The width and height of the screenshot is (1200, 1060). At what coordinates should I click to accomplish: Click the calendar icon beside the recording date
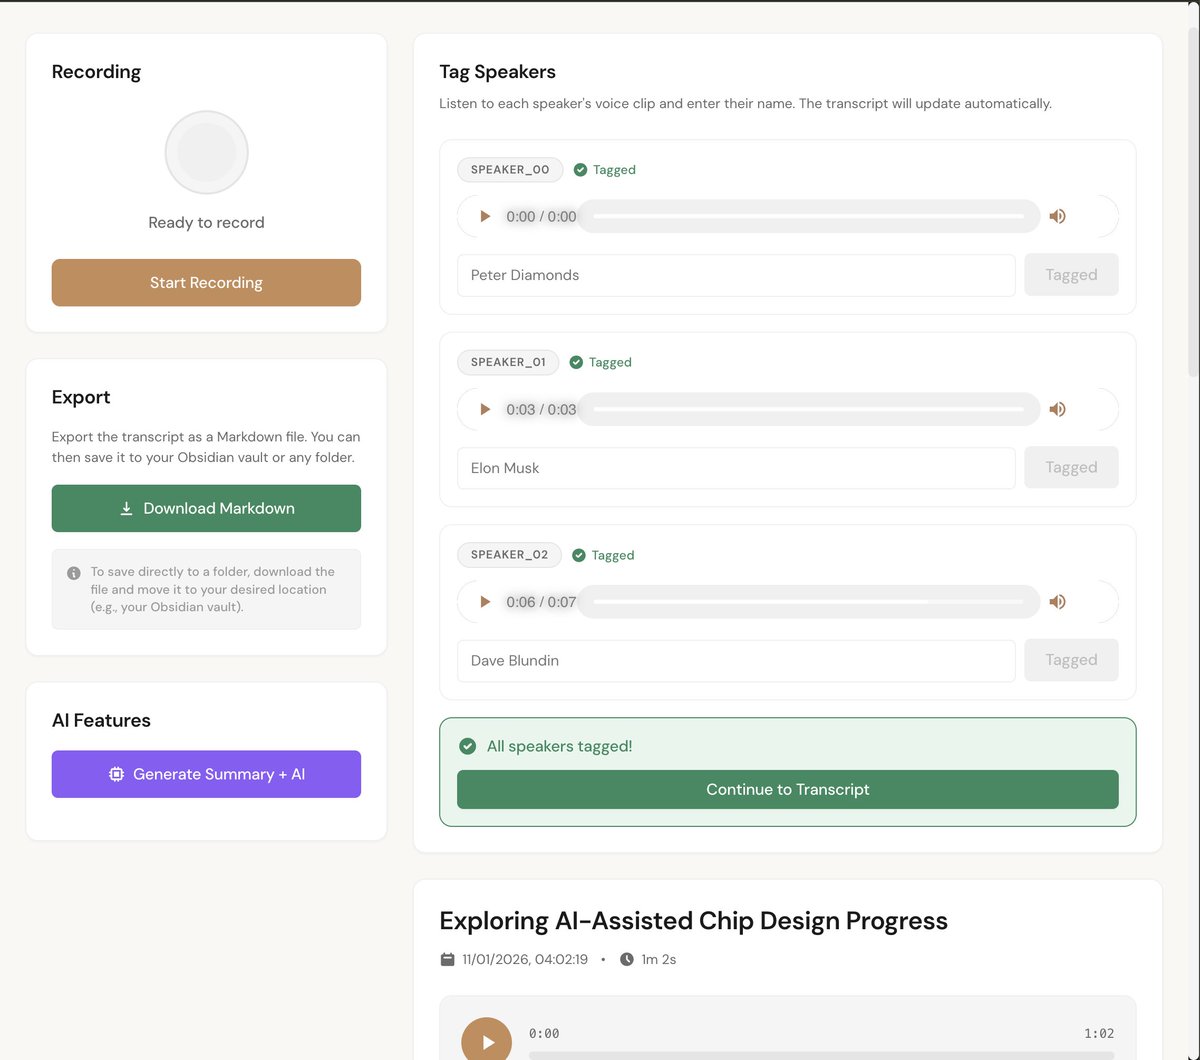pos(447,959)
